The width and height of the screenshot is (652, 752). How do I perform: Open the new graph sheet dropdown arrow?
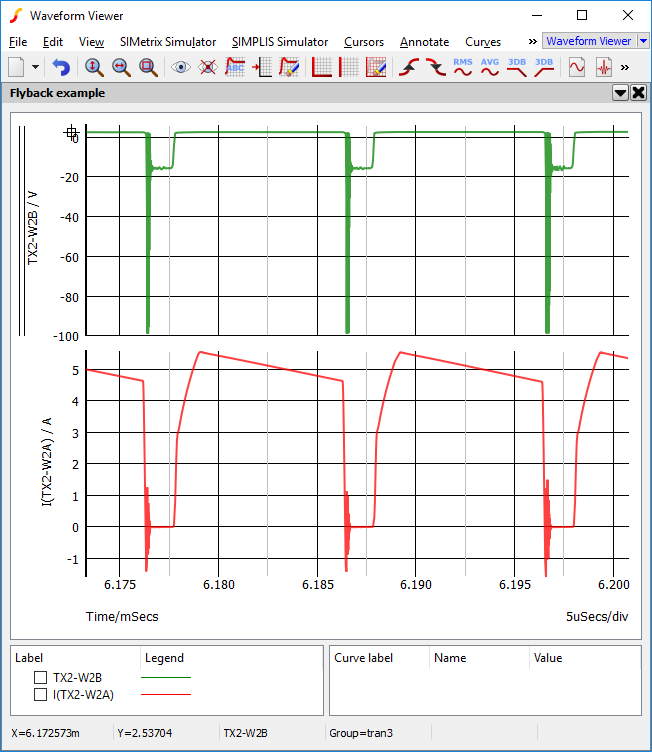click(x=36, y=67)
